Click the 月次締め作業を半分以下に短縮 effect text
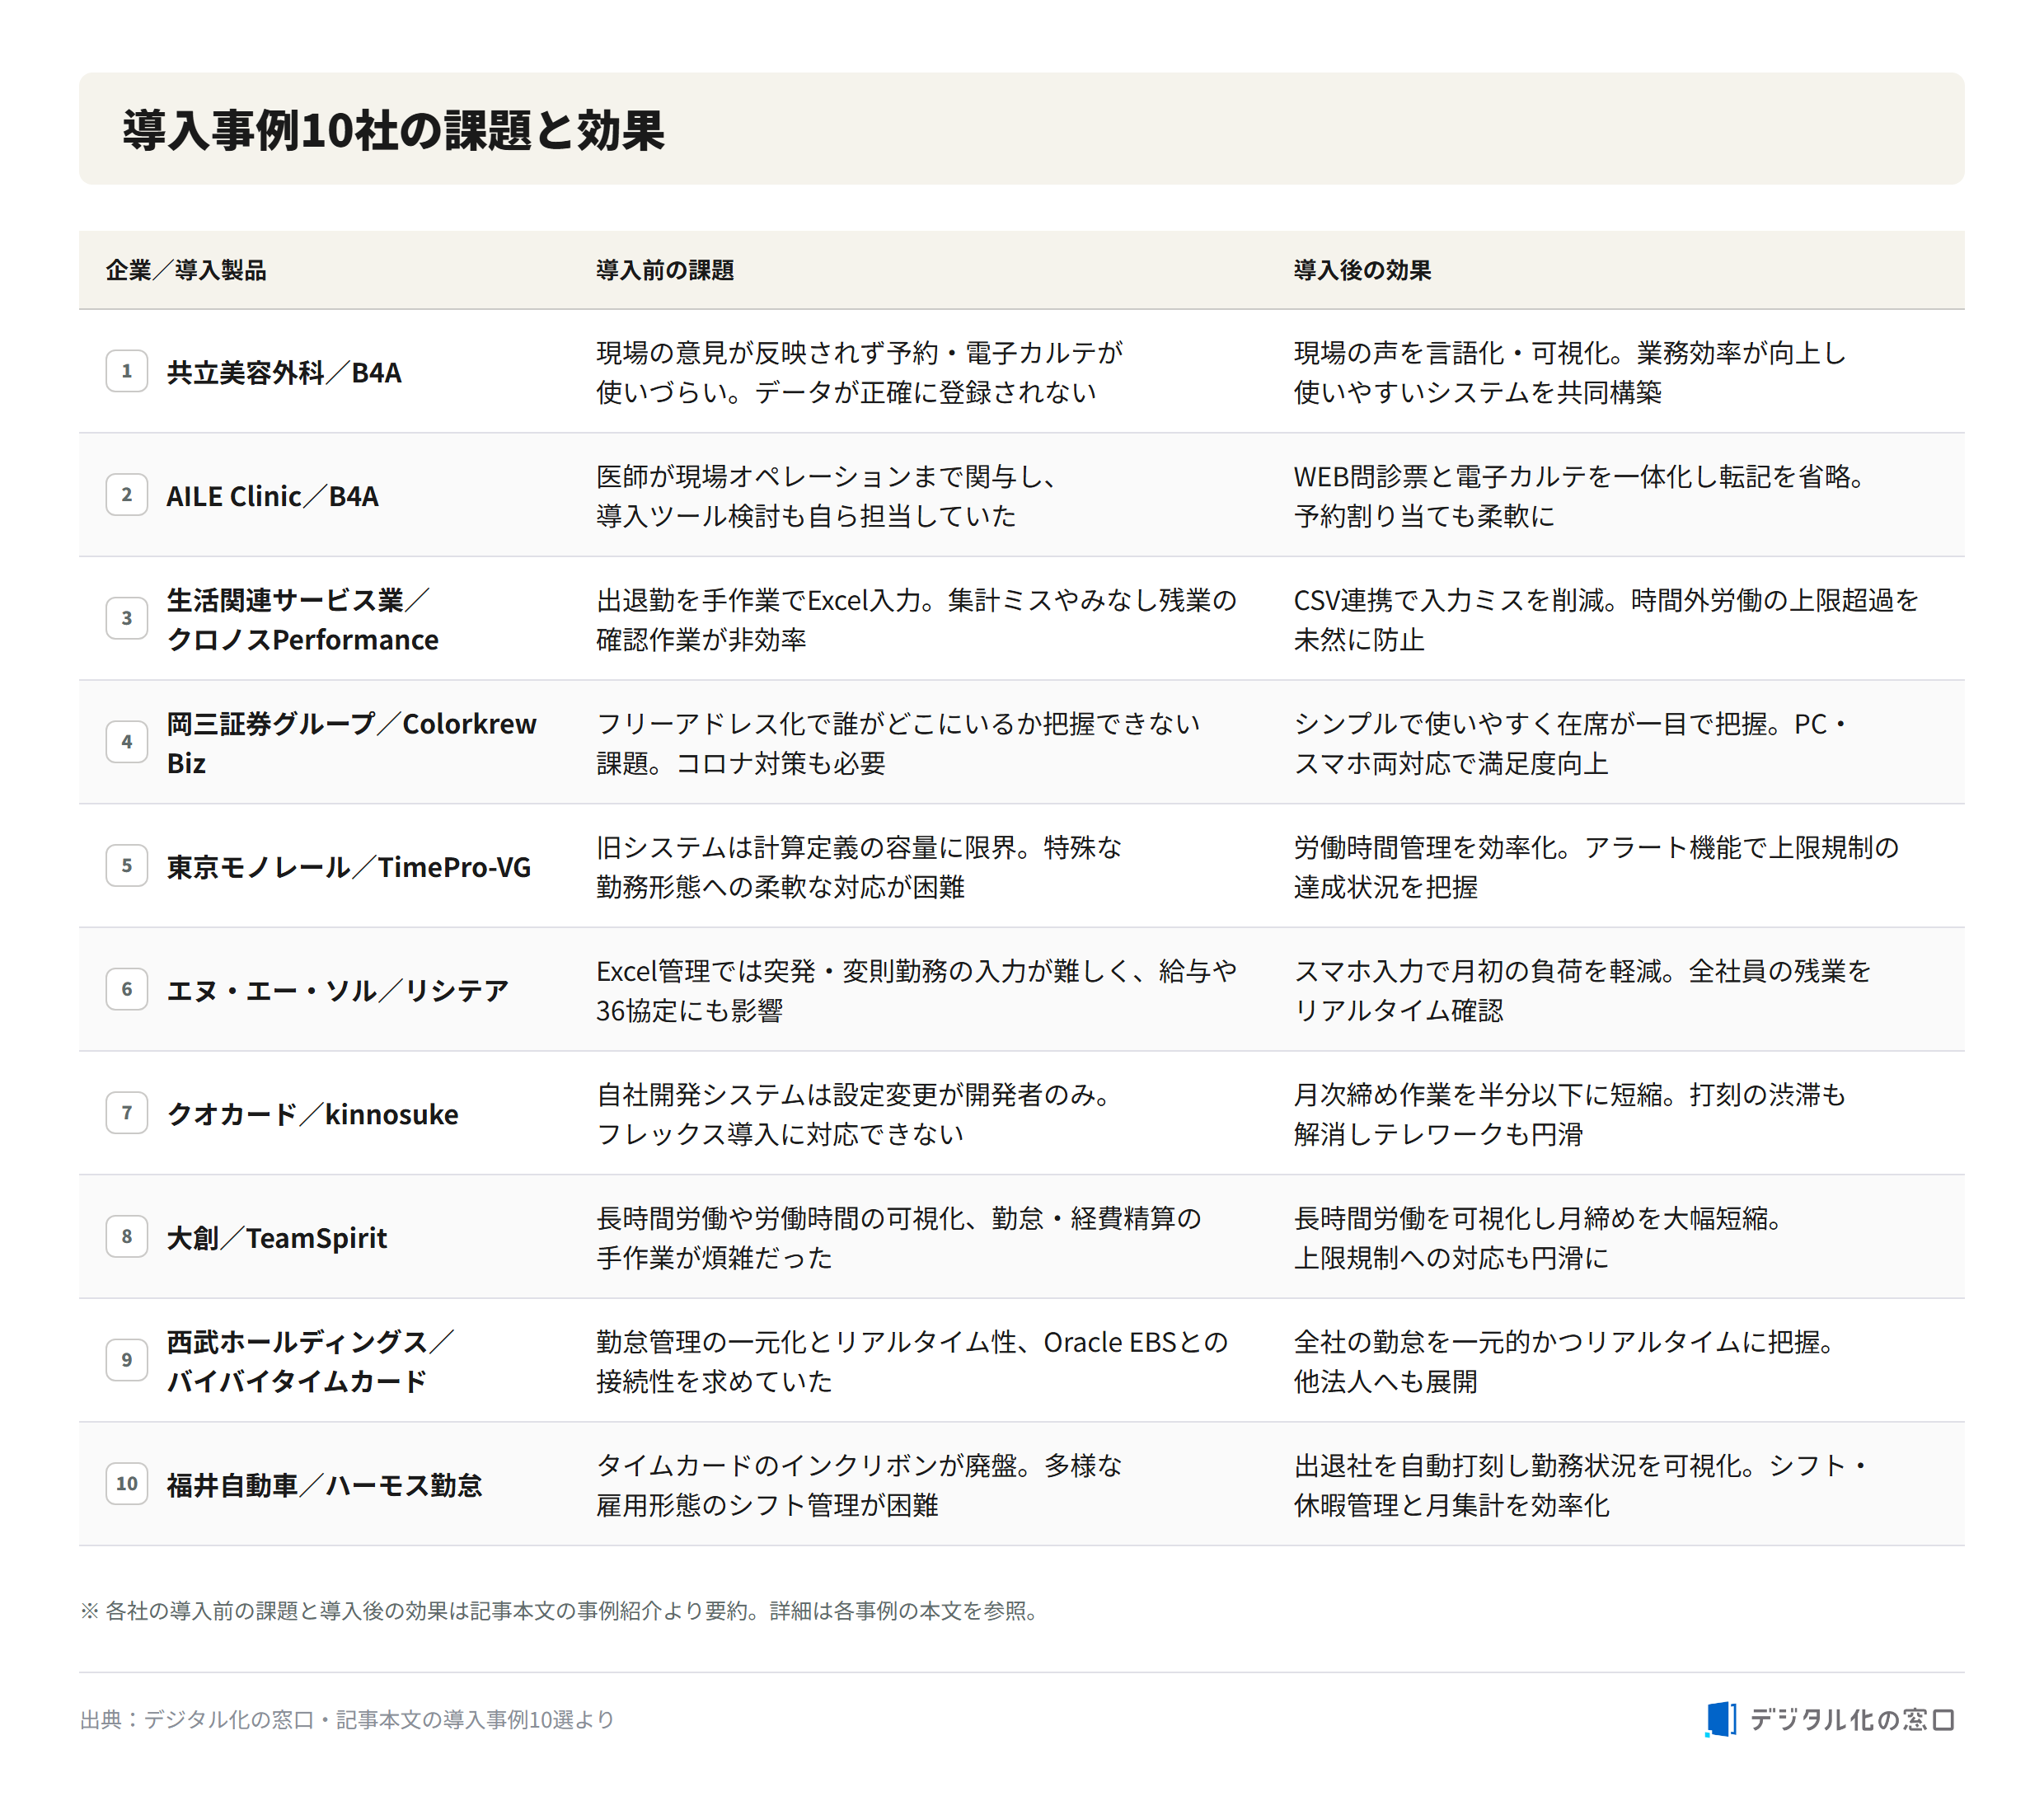The height and width of the screenshot is (1815, 2044). [1570, 1114]
